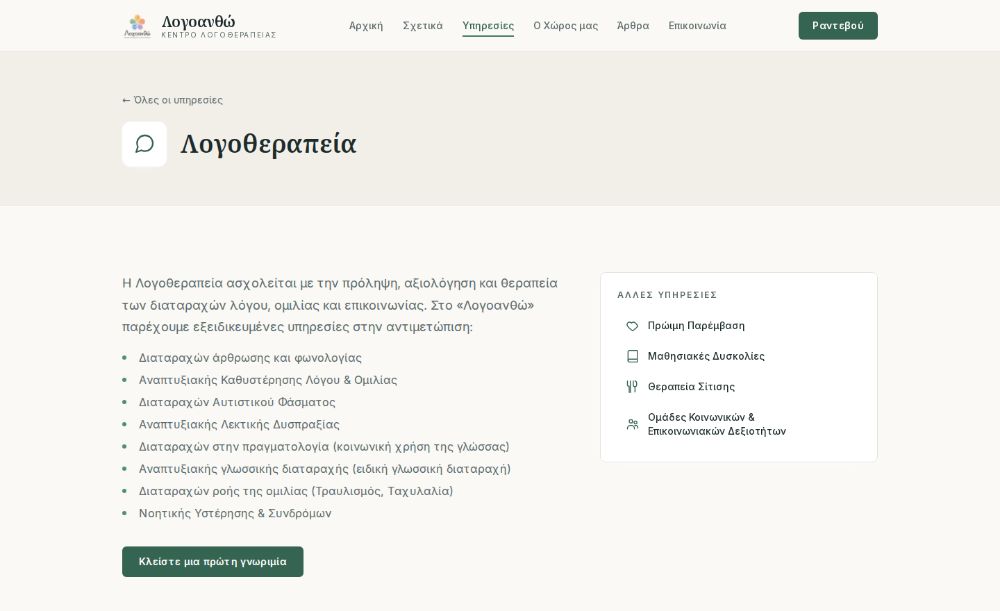1000x611 pixels.
Task: Go to the Σχετικά page
Action: 422,26
